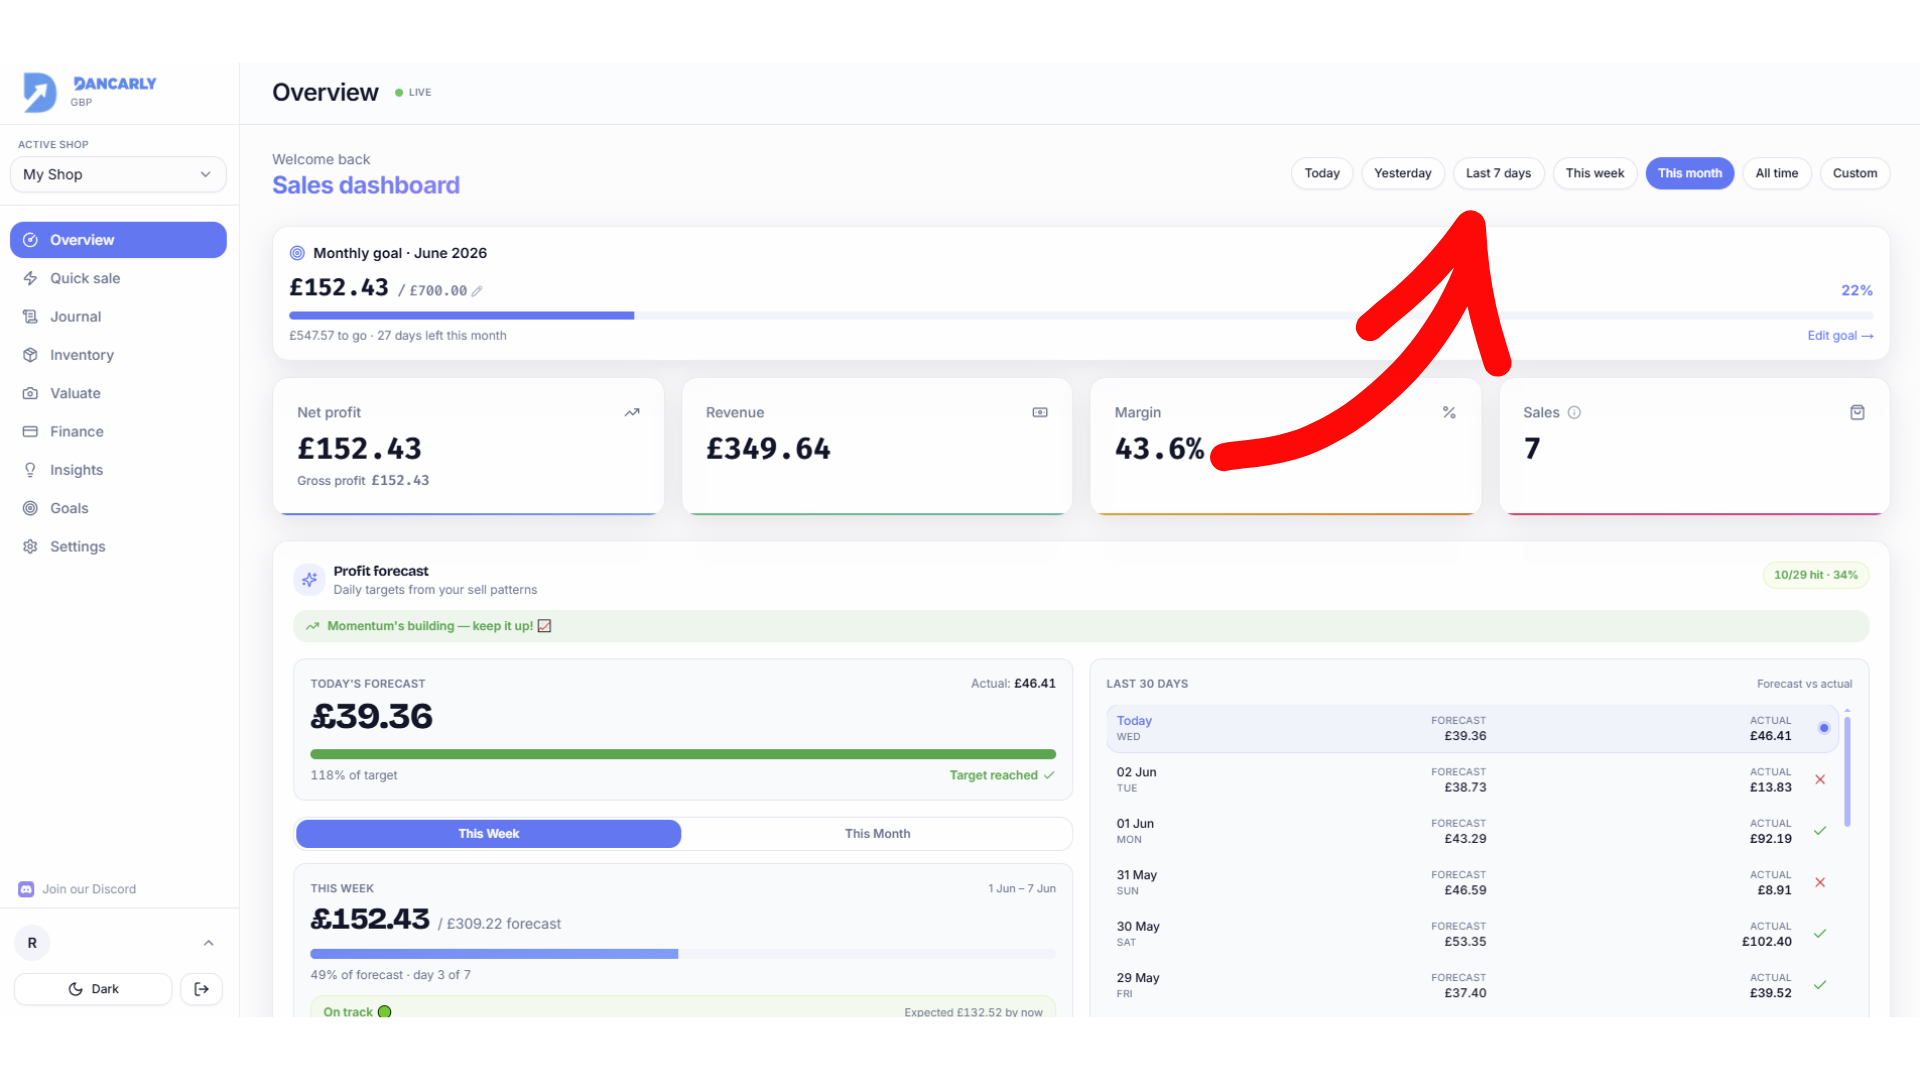Viewport: 1920px width, 1080px height.
Task: Click the Dancarly logo icon
Action: (x=40, y=92)
